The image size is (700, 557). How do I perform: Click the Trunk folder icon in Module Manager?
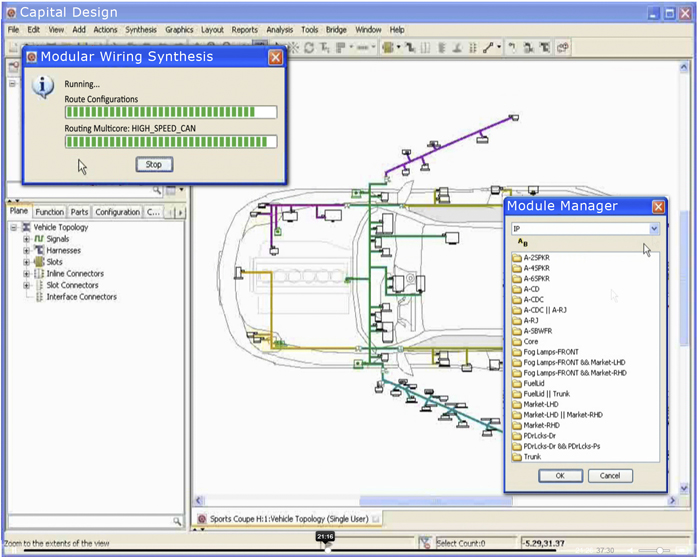[517, 457]
